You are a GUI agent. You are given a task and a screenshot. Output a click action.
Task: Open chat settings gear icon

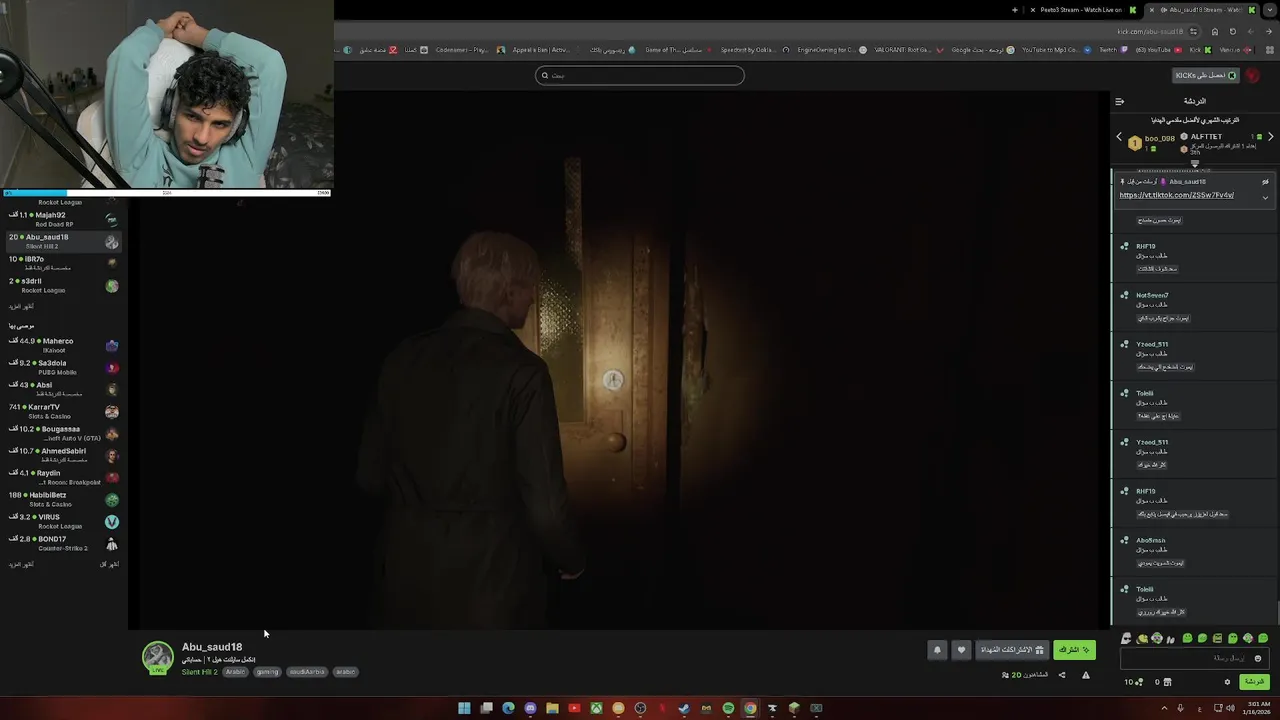coord(1227,682)
